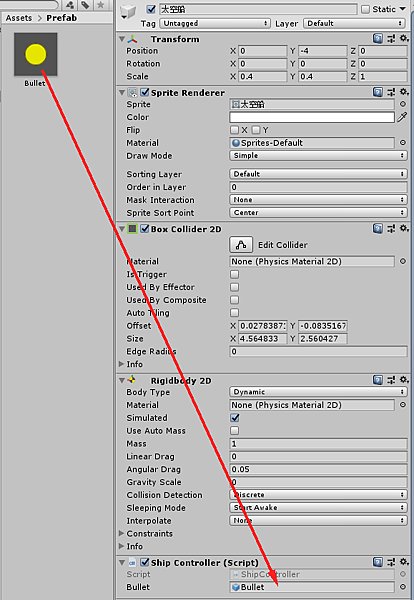The image size is (414, 600).
Task: Disable the Sprite Renderer component checkbox
Action: [x=145, y=92]
